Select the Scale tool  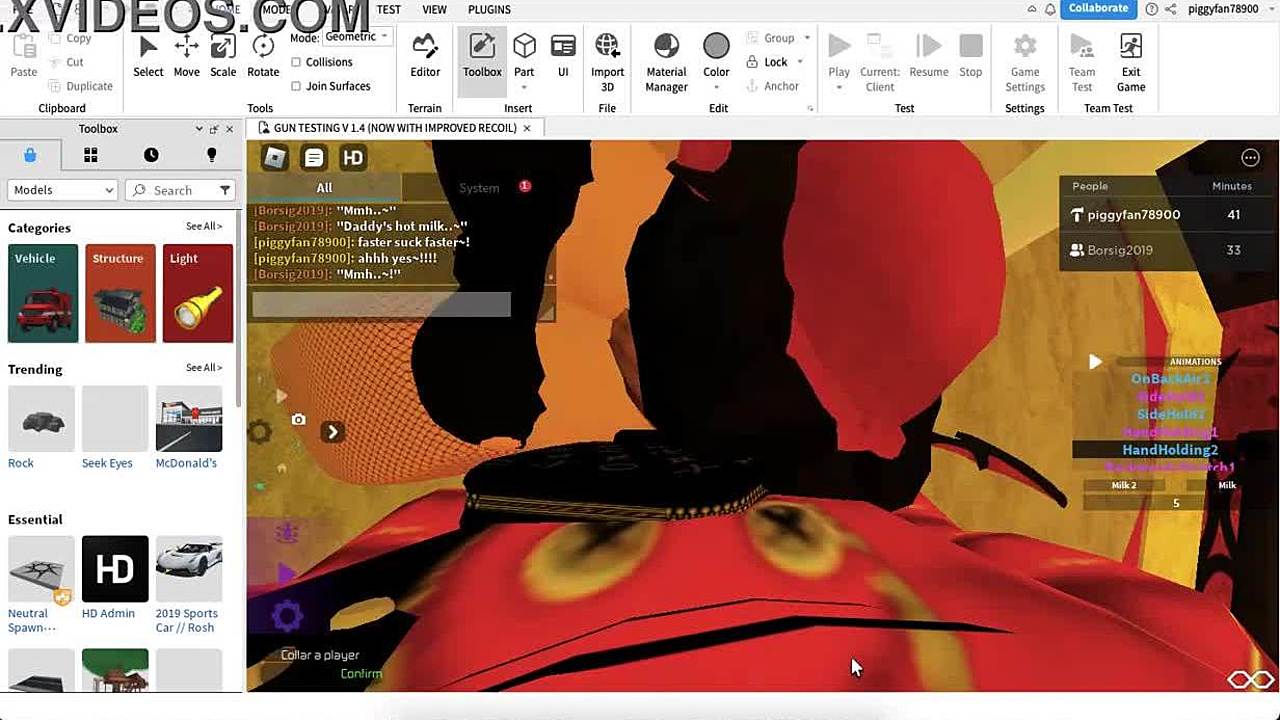point(223,56)
